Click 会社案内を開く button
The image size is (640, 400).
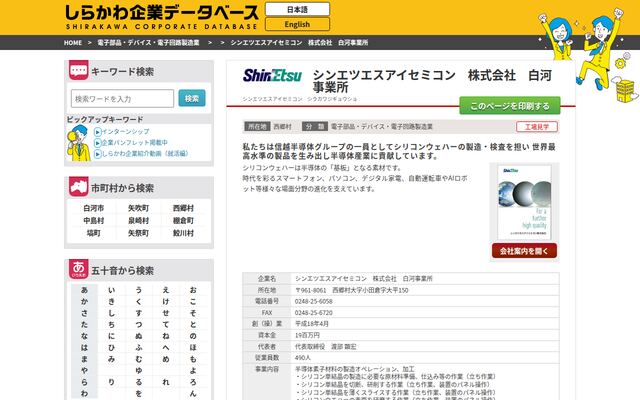tap(524, 251)
